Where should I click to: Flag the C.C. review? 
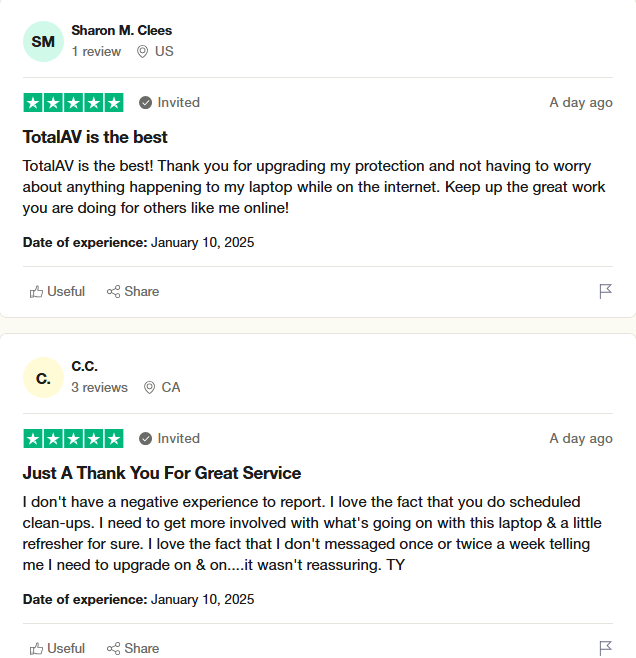pos(605,648)
